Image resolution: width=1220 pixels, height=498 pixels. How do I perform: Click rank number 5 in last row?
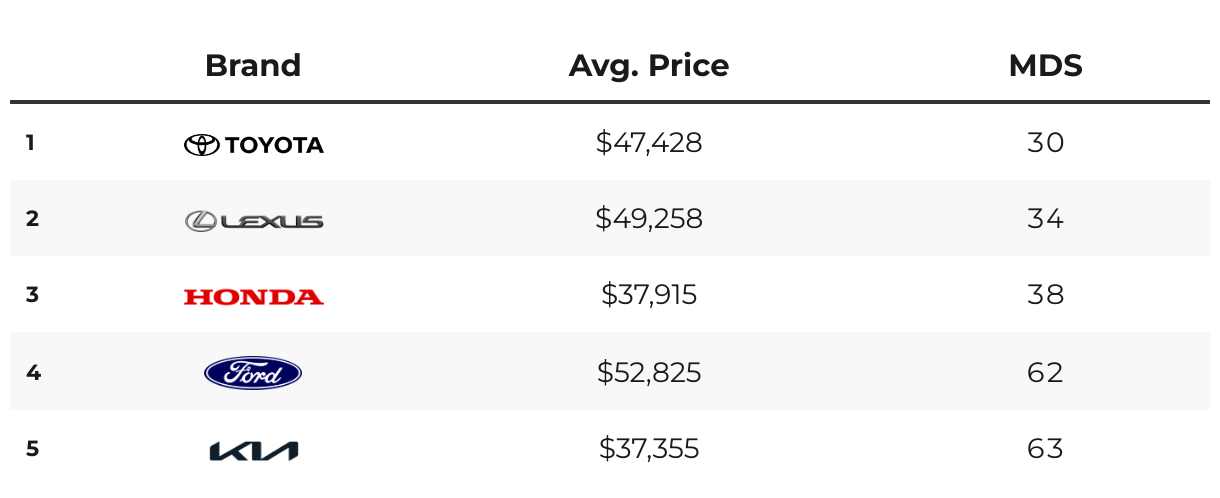[x=32, y=449]
